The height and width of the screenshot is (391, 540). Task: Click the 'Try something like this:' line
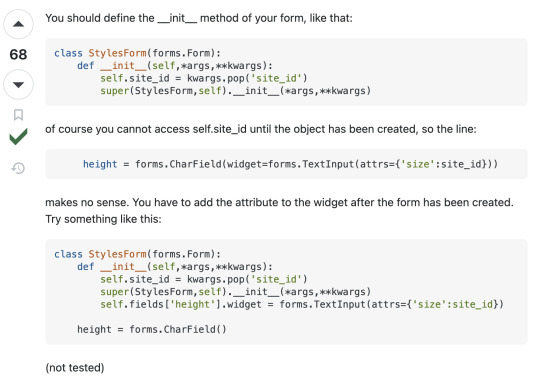103,219
